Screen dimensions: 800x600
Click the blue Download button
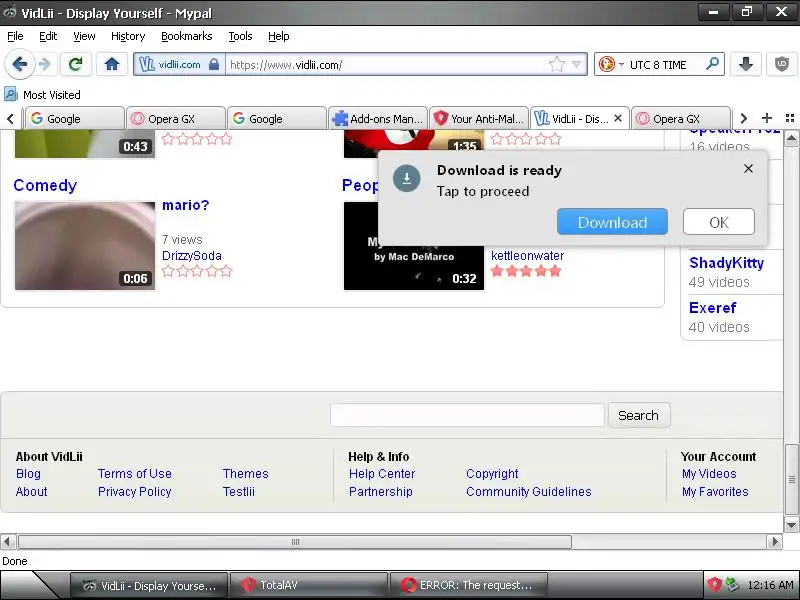(612, 222)
